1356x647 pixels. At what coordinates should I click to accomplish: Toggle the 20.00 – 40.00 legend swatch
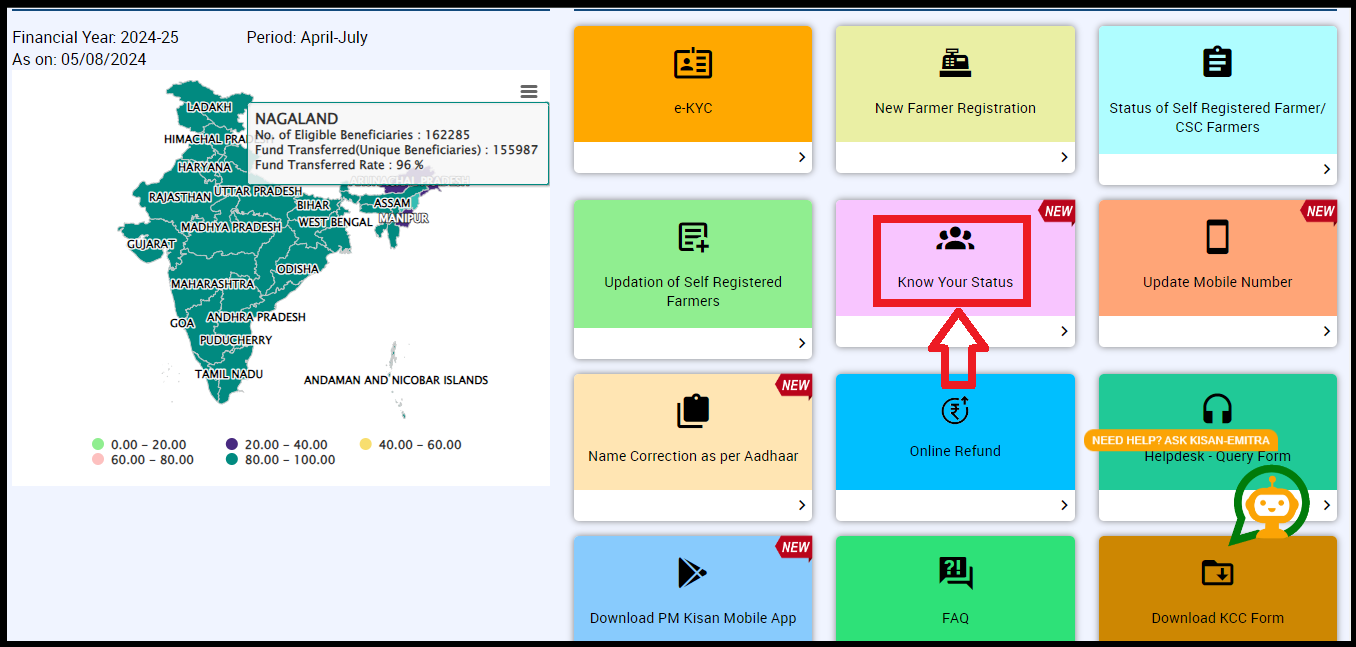pyautogui.click(x=232, y=444)
